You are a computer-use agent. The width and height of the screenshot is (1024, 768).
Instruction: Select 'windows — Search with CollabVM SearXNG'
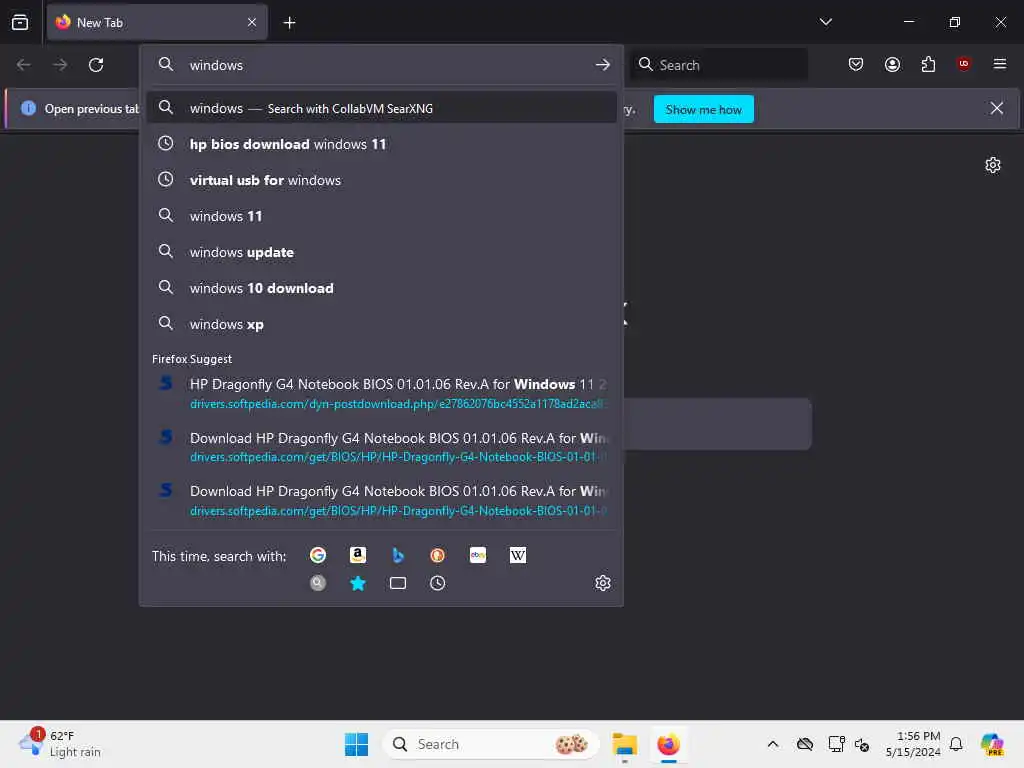(x=381, y=108)
